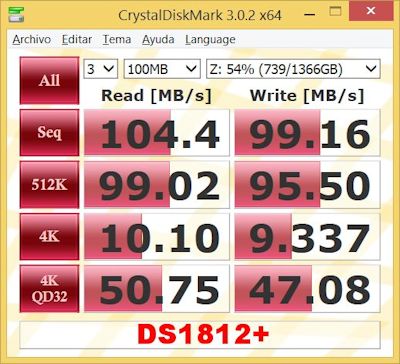Start the 512K test
Screen dimensions: 400x364
pyautogui.click(x=49, y=185)
